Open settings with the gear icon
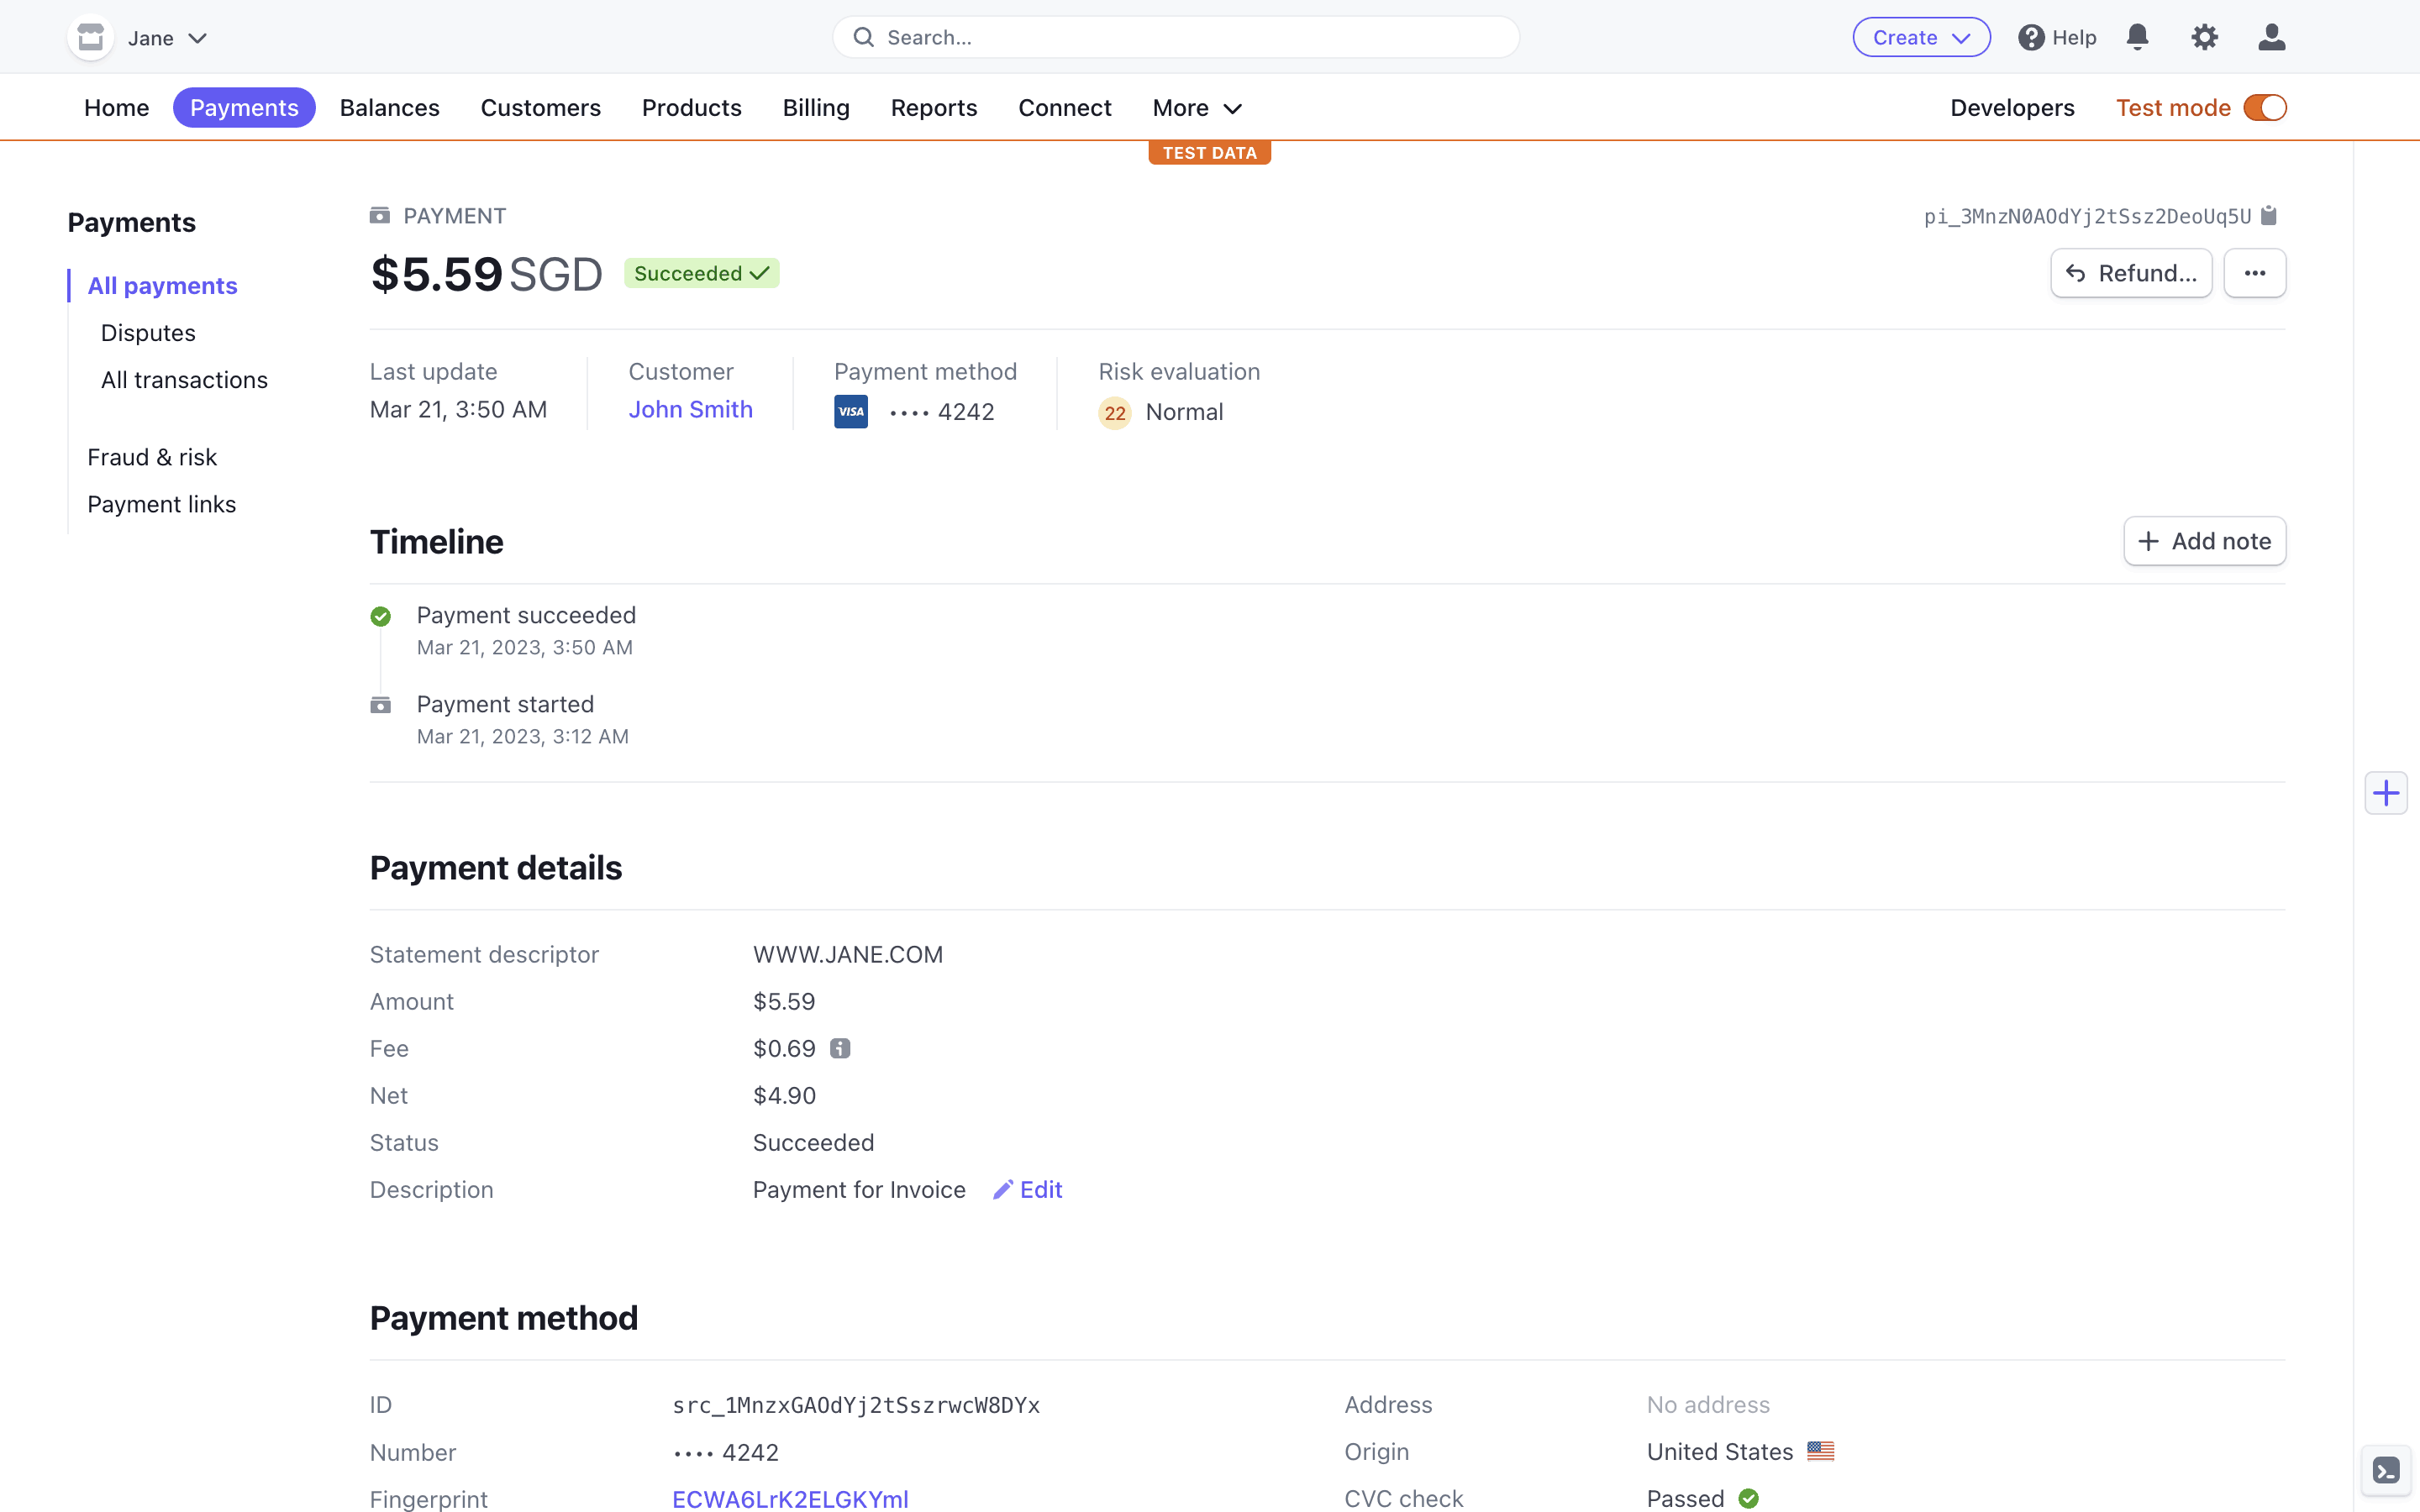Screen dimensions: 2420x1512 tap(2204, 37)
